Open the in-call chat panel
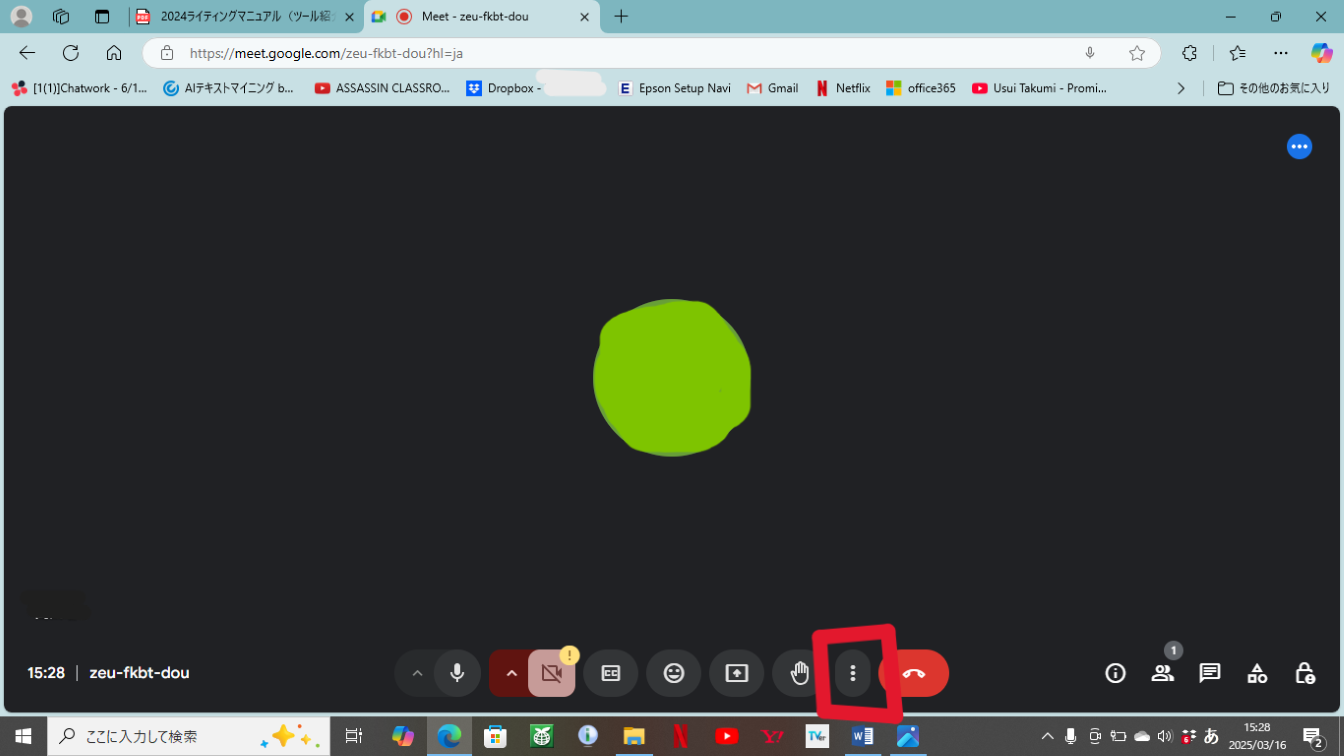This screenshot has height=756, width=1344. tap(1209, 673)
